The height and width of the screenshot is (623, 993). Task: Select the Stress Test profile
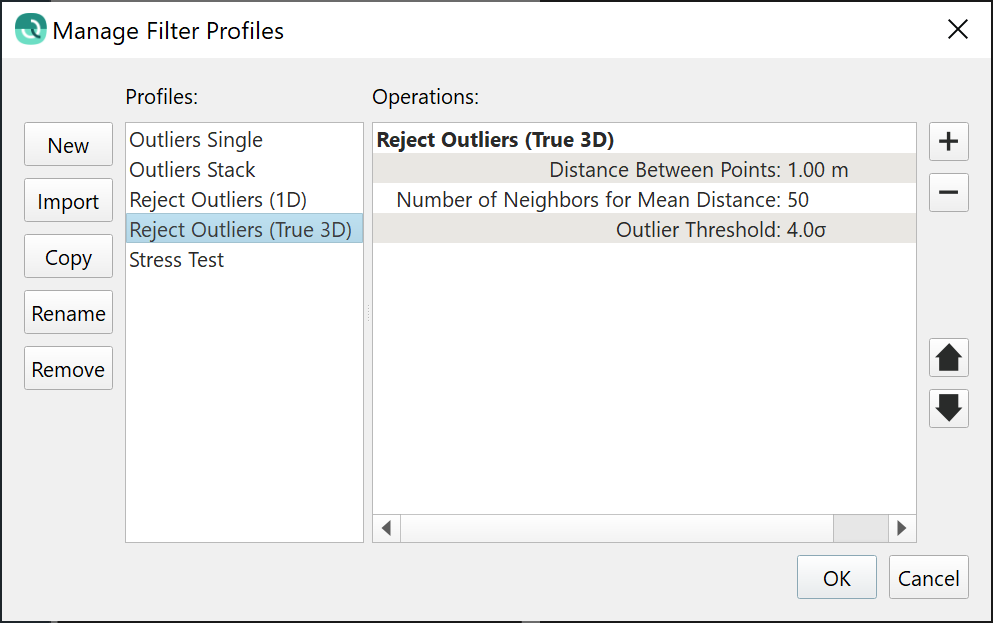[177, 260]
